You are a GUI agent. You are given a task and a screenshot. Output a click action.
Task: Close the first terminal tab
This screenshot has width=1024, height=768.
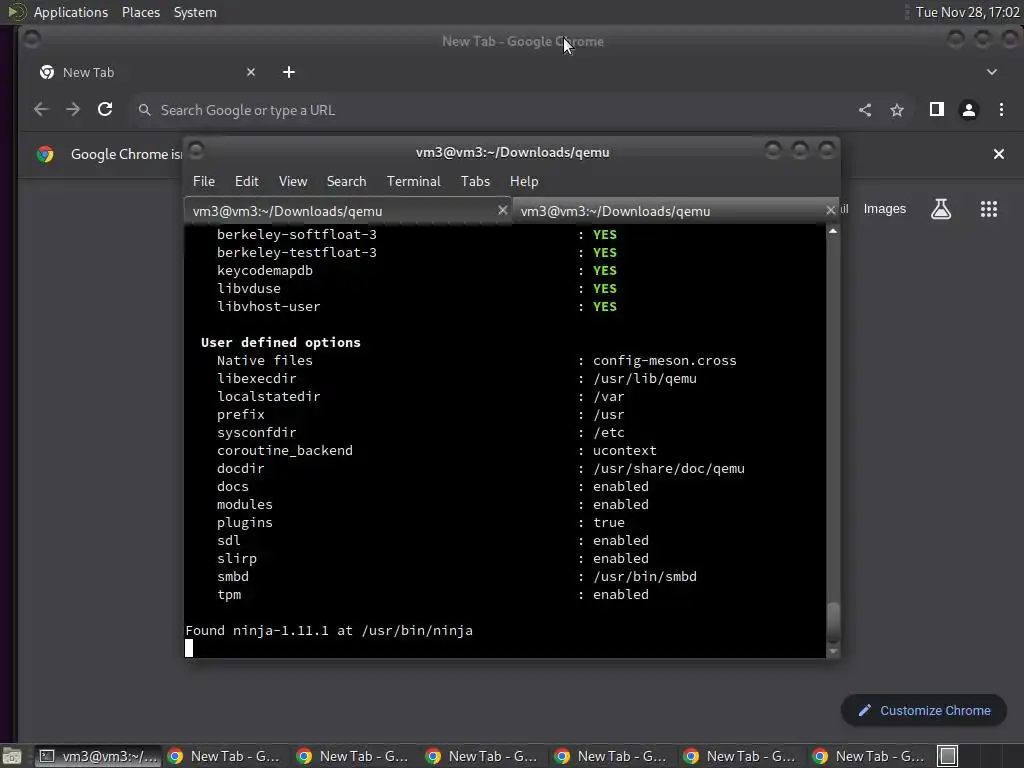(502, 210)
